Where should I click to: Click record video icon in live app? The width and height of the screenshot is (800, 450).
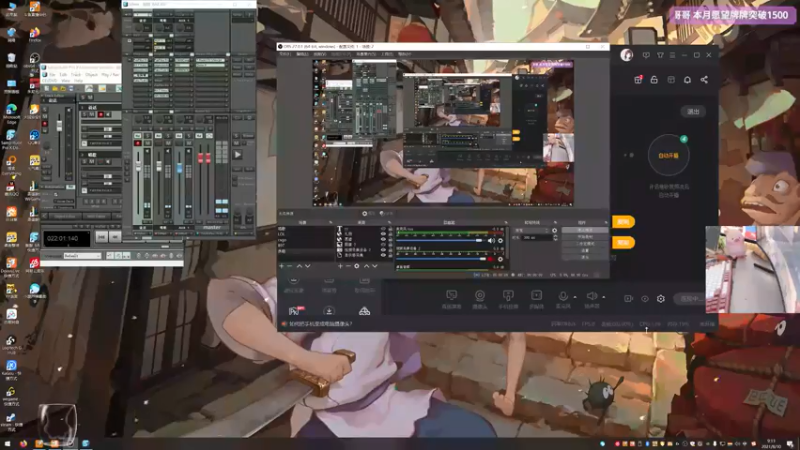coord(628,299)
